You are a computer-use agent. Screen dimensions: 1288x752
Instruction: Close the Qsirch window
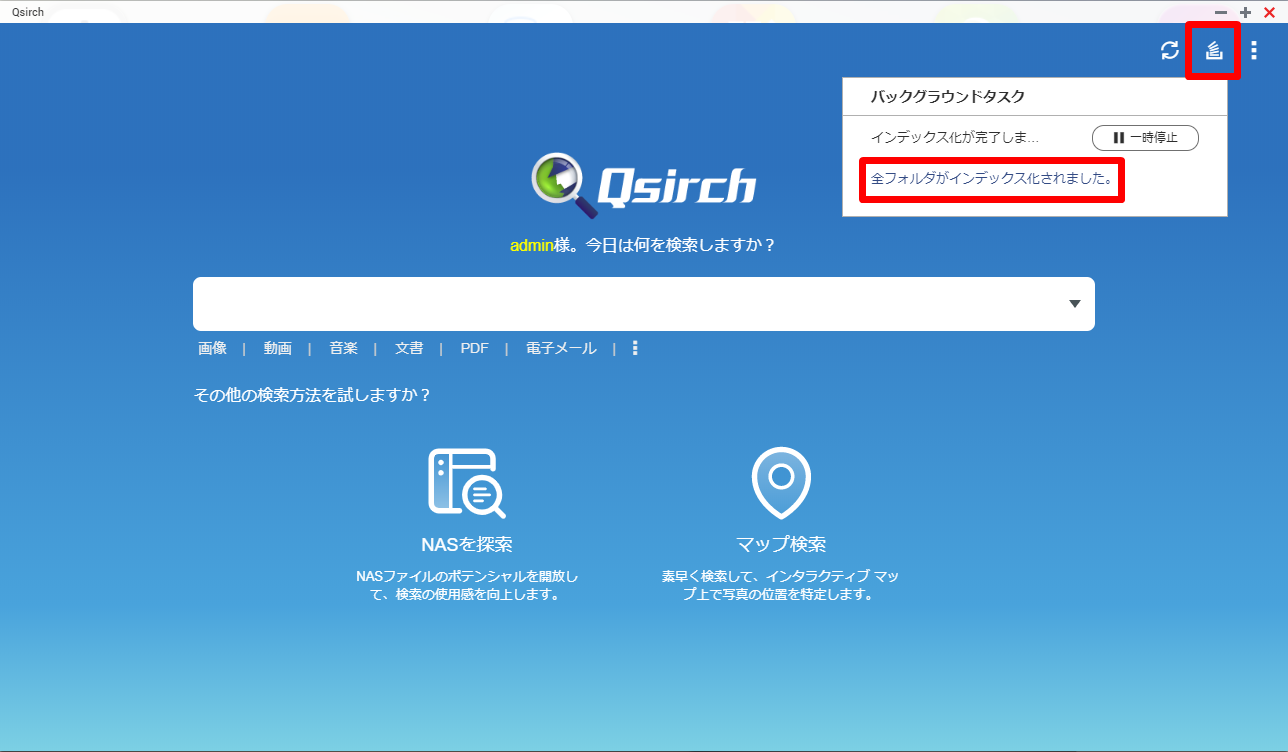tap(1269, 12)
